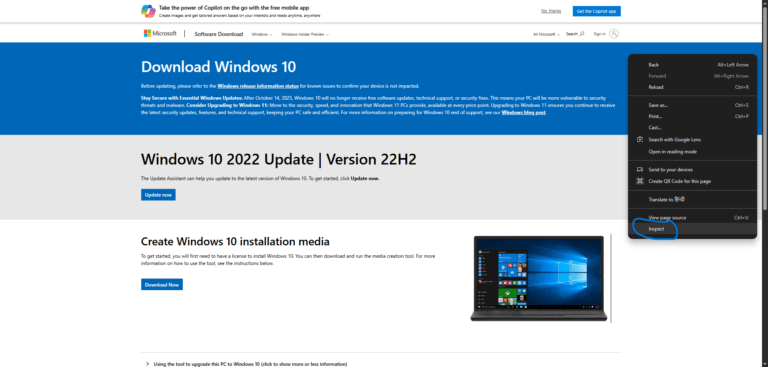Screen dimensions: 768x367
Task: Select Inspect from the context menu
Action: tap(692, 229)
